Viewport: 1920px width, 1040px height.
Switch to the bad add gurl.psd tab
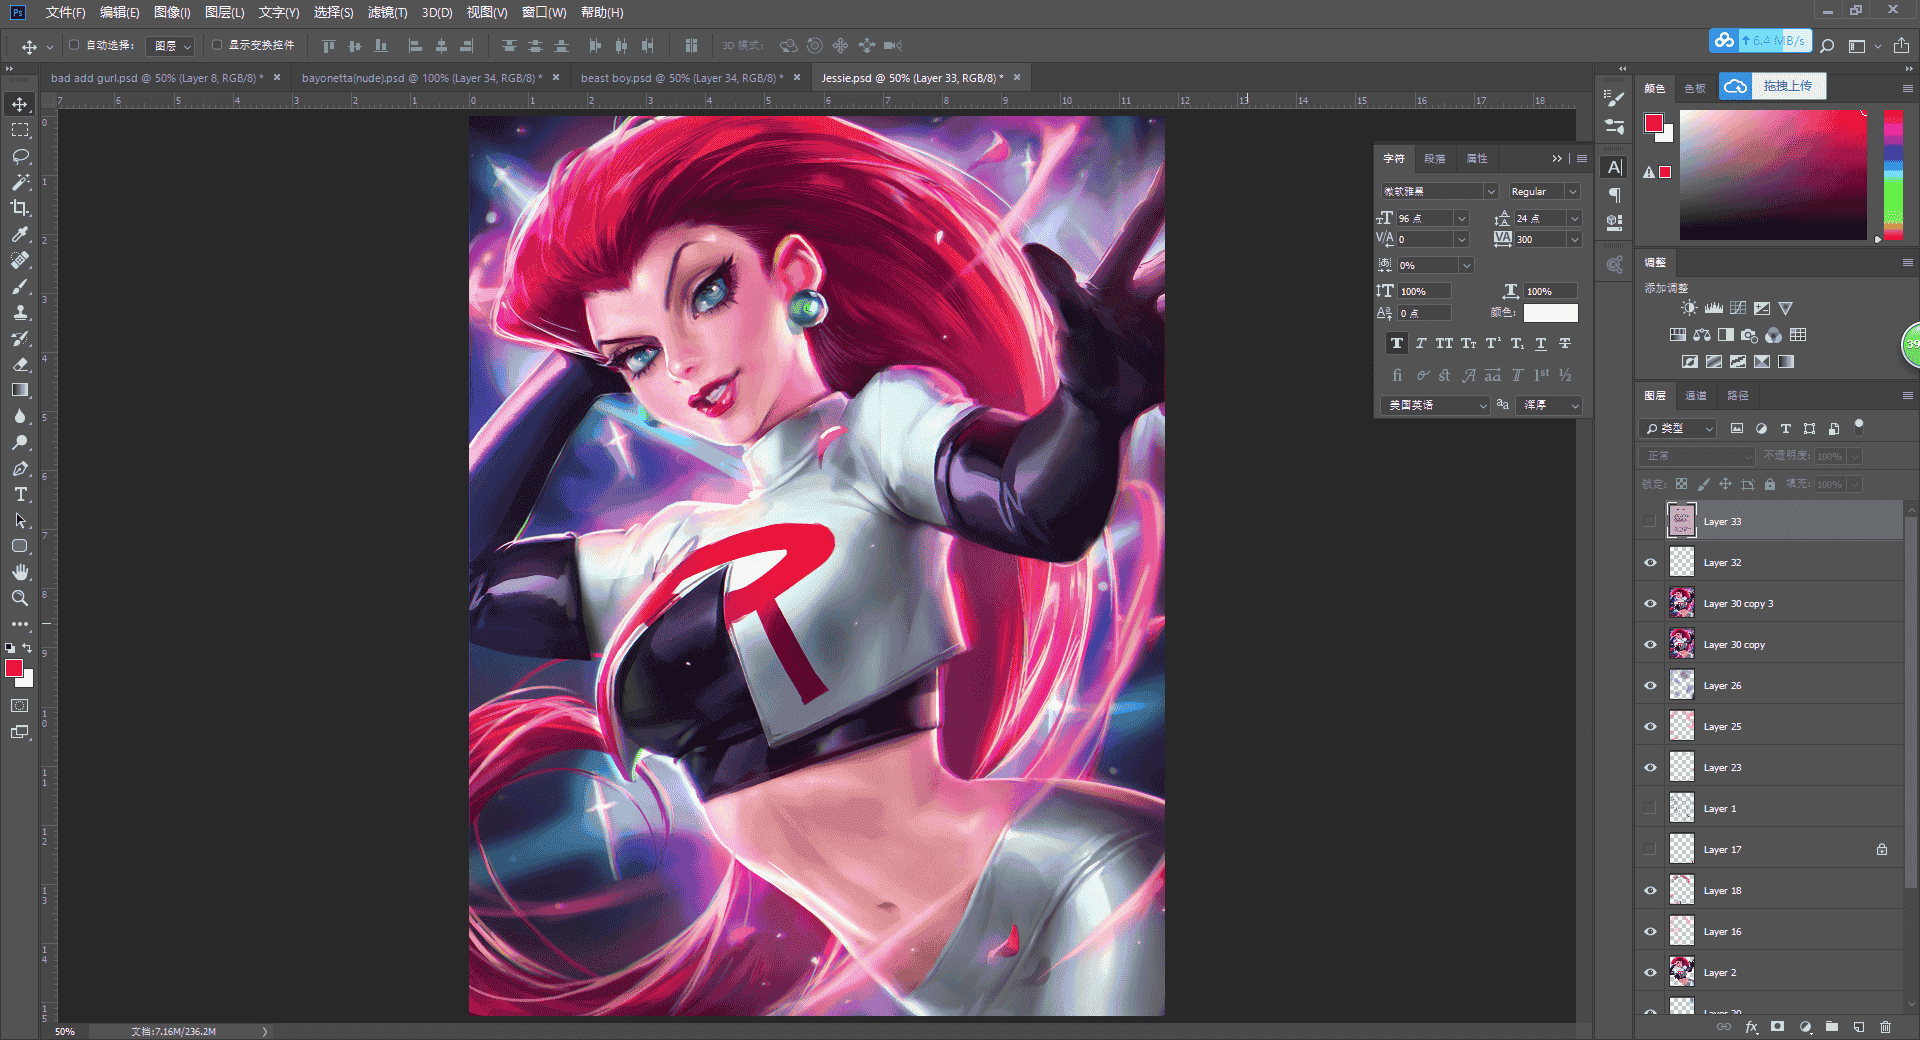point(157,78)
